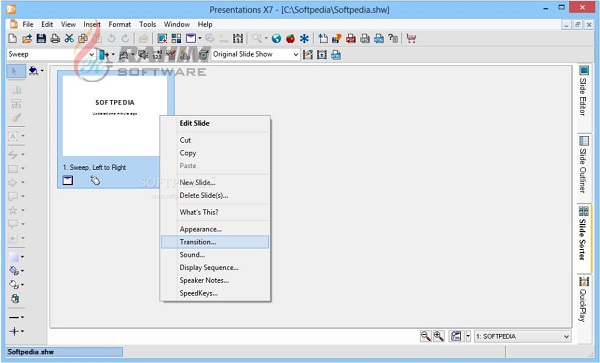Click the Slide Appearance window icon
Image resolution: width=600 pixels, height=363 pixels.
click(191, 38)
